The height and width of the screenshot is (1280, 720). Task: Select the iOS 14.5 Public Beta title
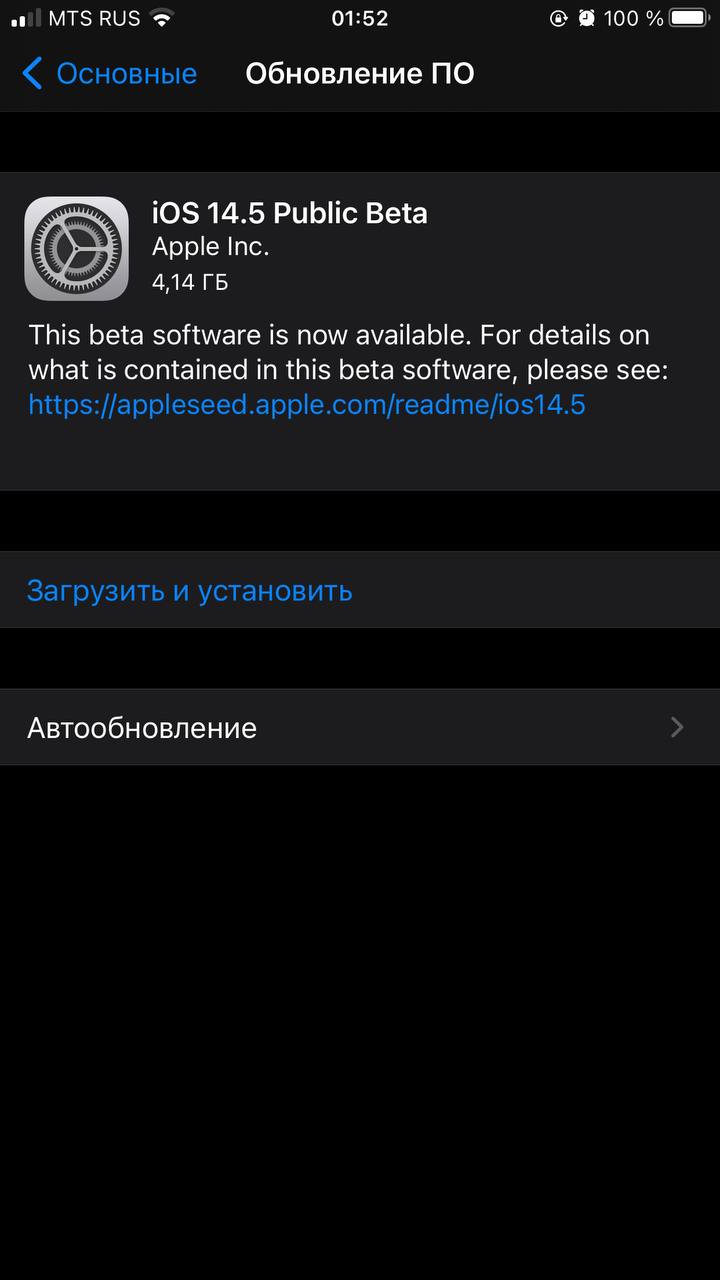(x=290, y=212)
